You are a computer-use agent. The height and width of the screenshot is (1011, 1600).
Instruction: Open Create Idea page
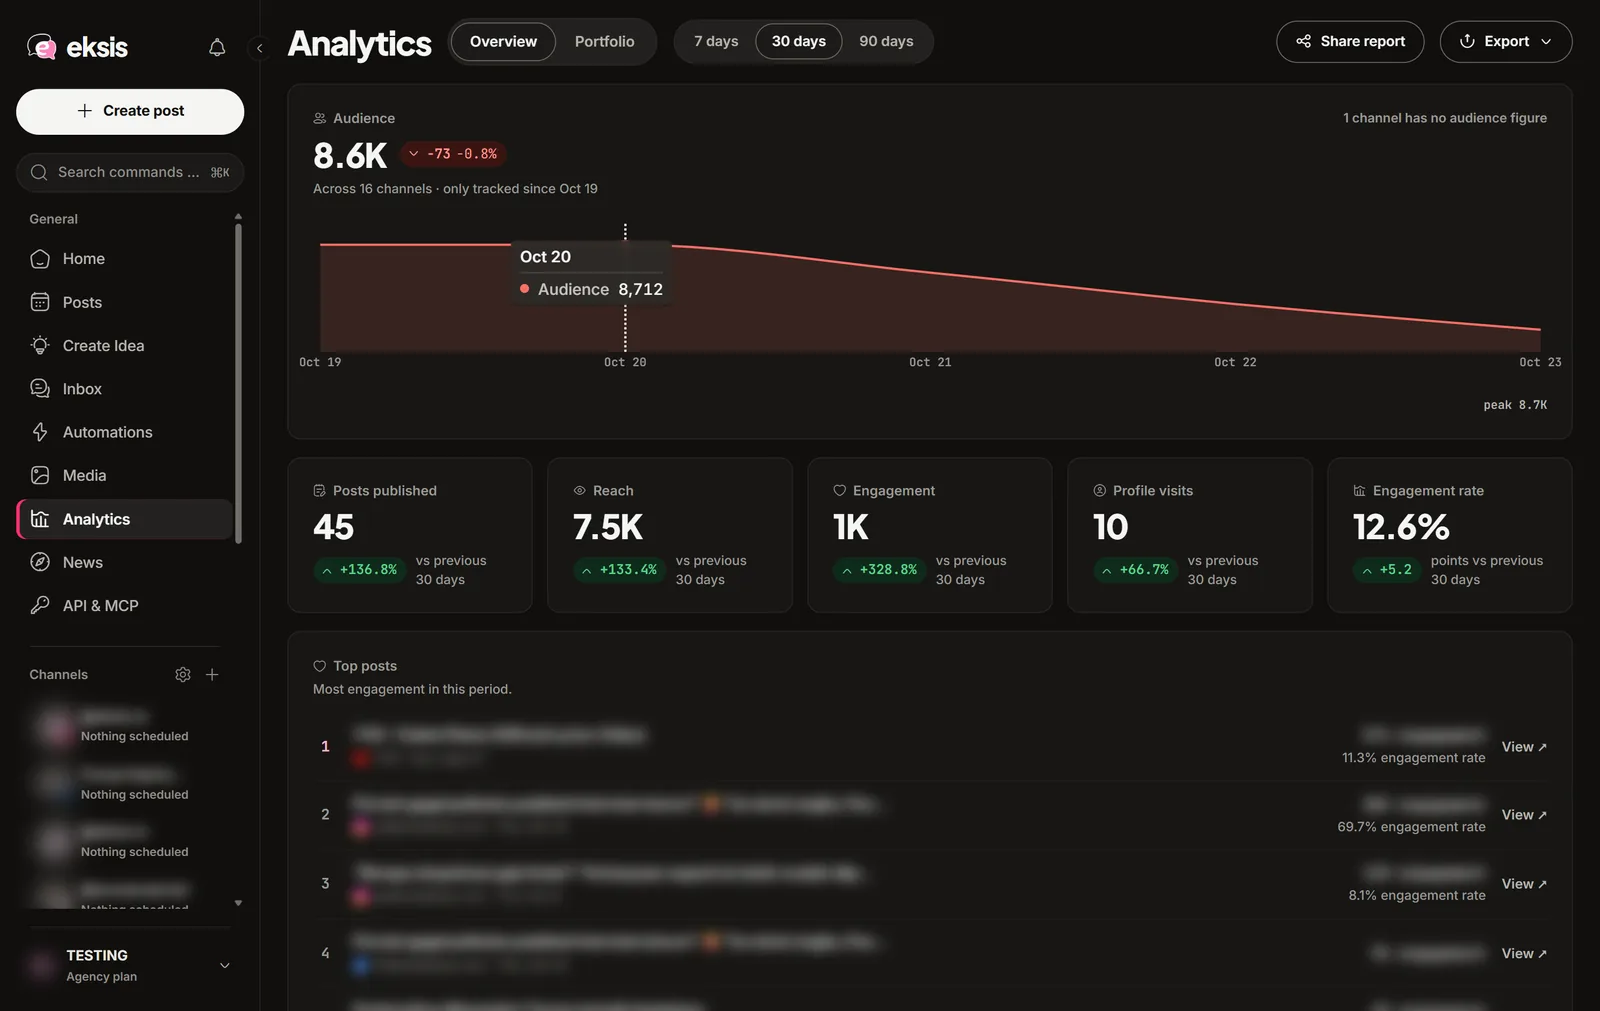point(125,346)
